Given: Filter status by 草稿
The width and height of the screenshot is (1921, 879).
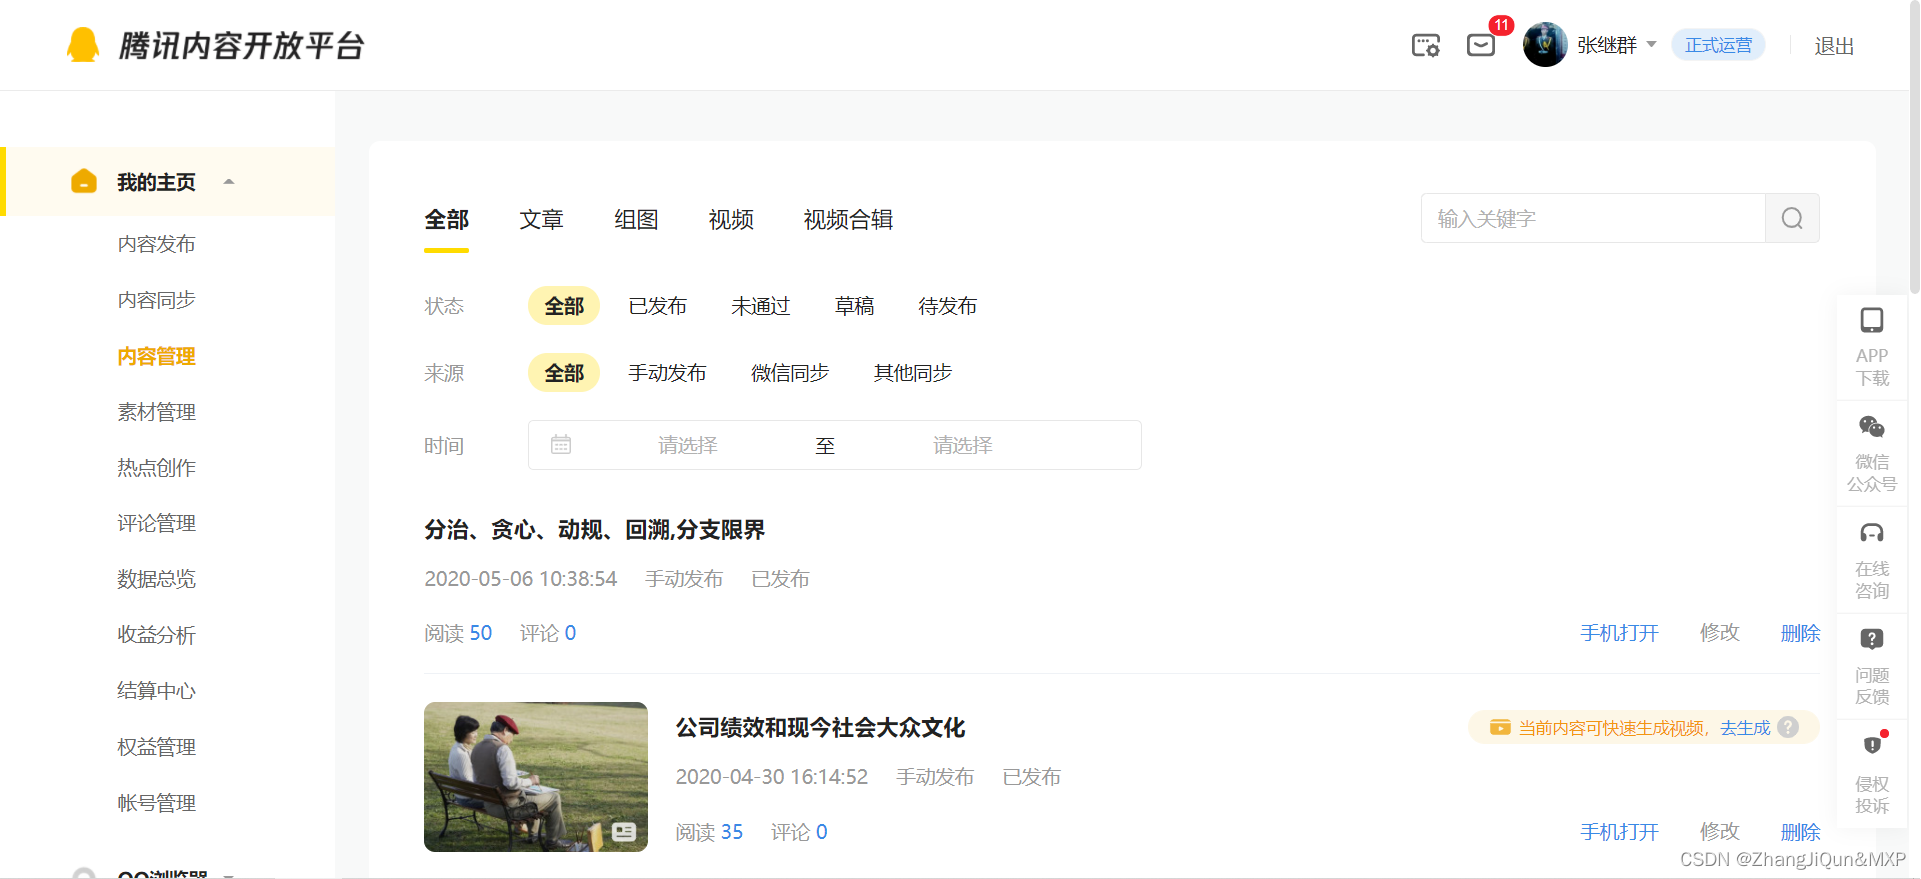Looking at the screenshot, I should pyautogui.click(x=854, y=306).
